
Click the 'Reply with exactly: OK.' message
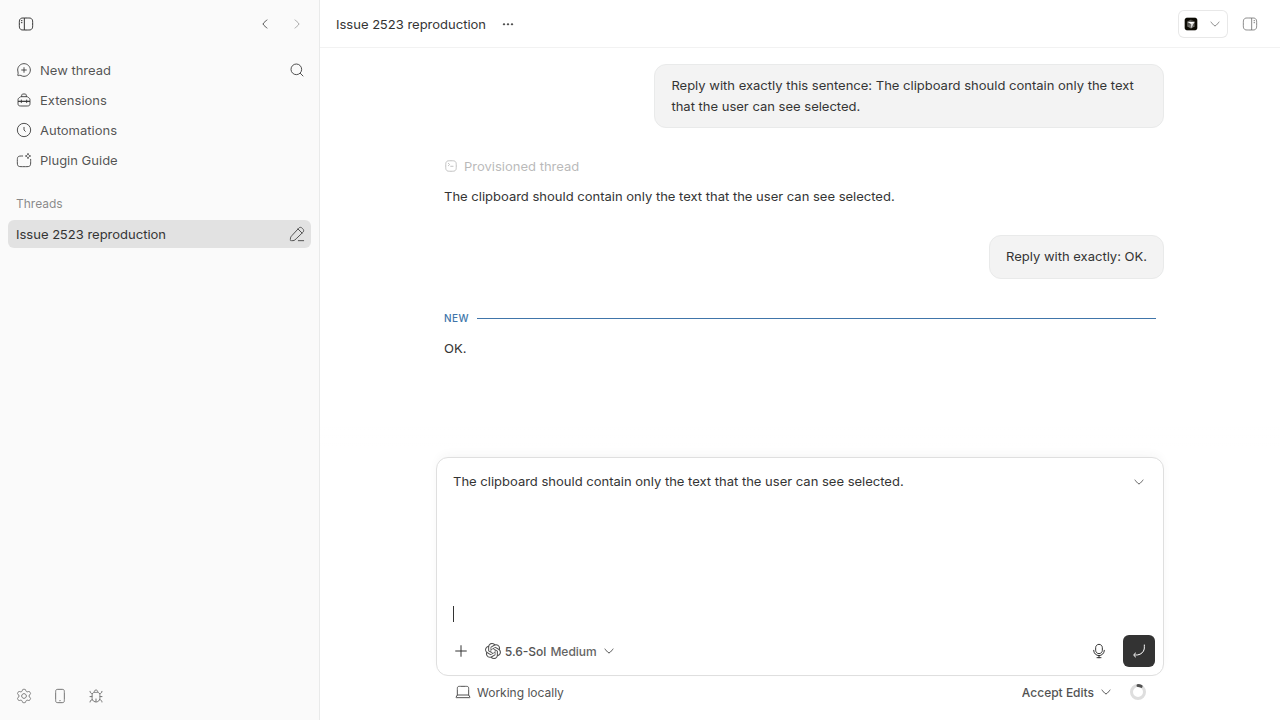[x=1076, y=257]
